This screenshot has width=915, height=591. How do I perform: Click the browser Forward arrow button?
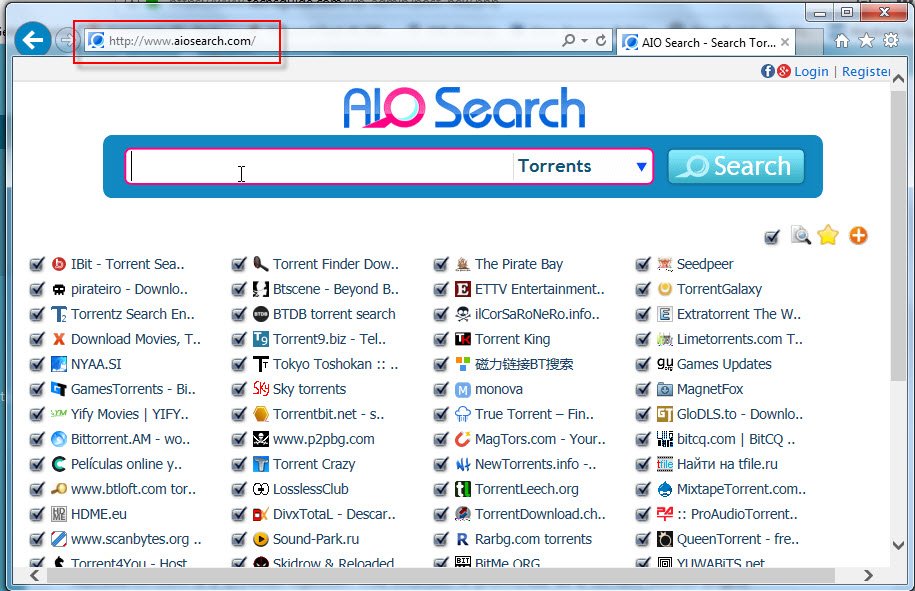(66, 40)
